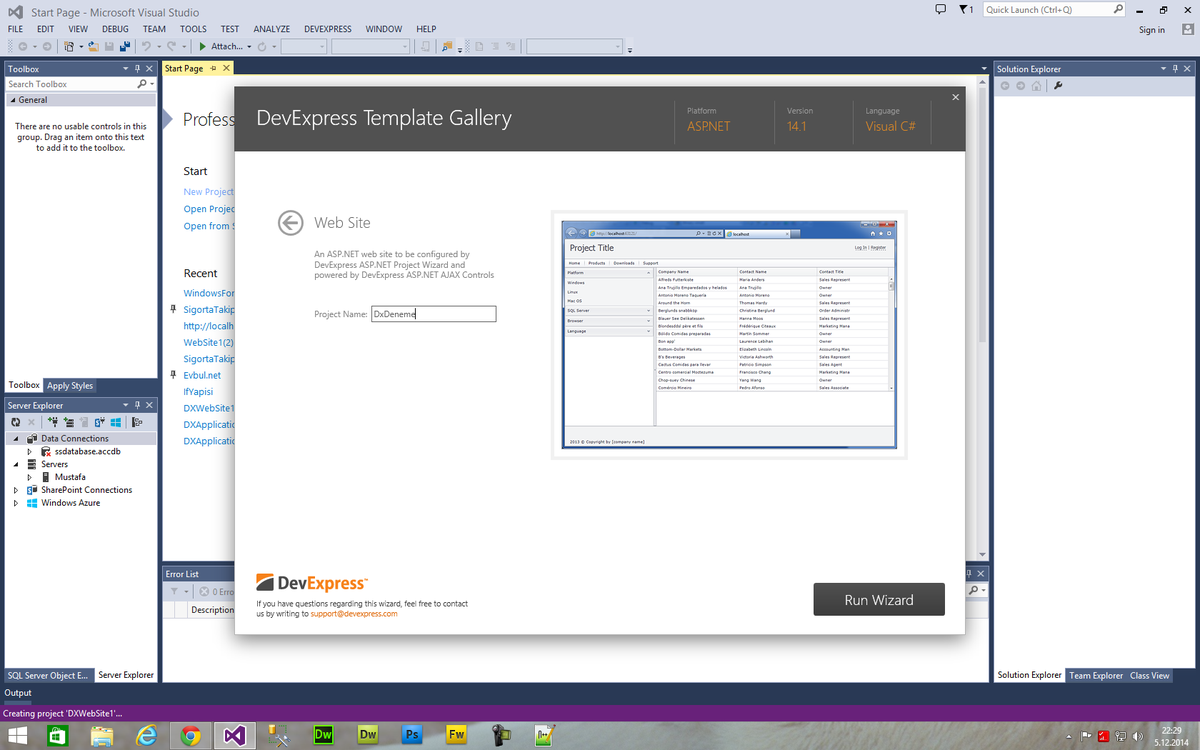Click the Undo toolbar icon
The height and width of the screenshot is (750, 1200).
(147, 46)
